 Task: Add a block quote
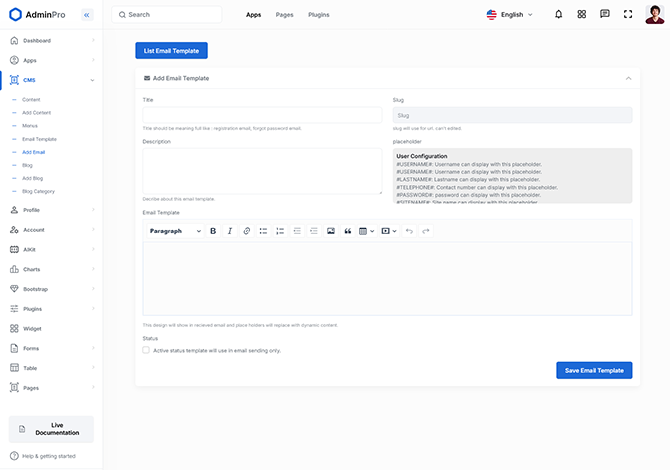(348, 231)
